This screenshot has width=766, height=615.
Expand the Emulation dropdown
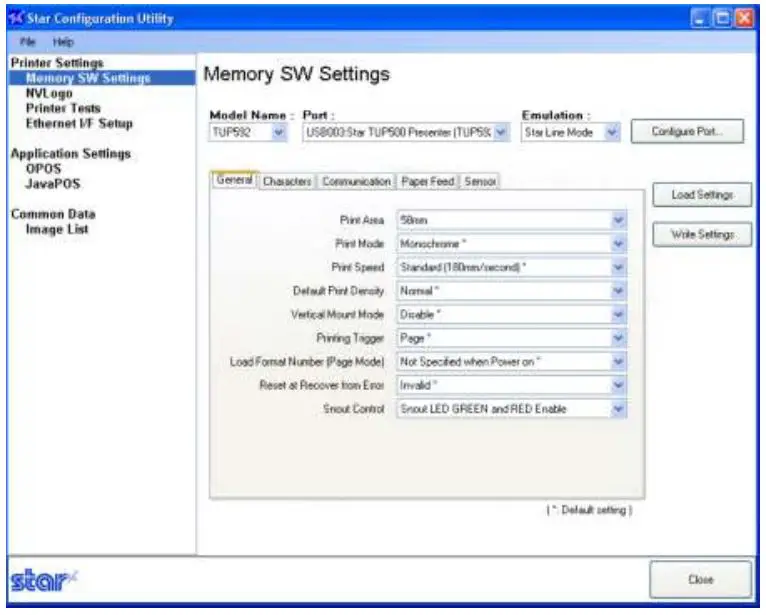coord(571,132)
